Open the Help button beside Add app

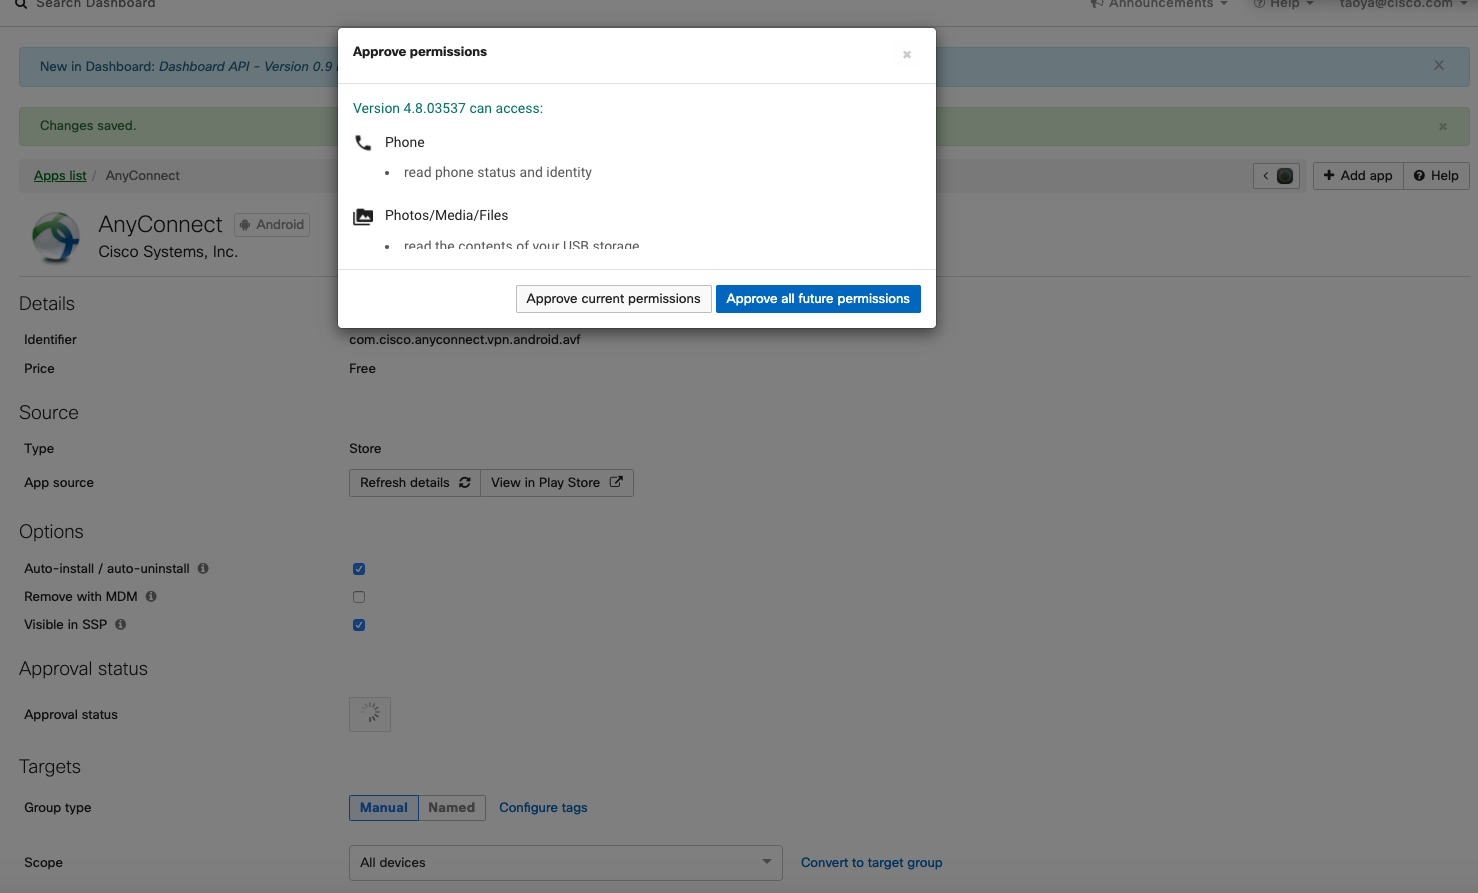1436,176
